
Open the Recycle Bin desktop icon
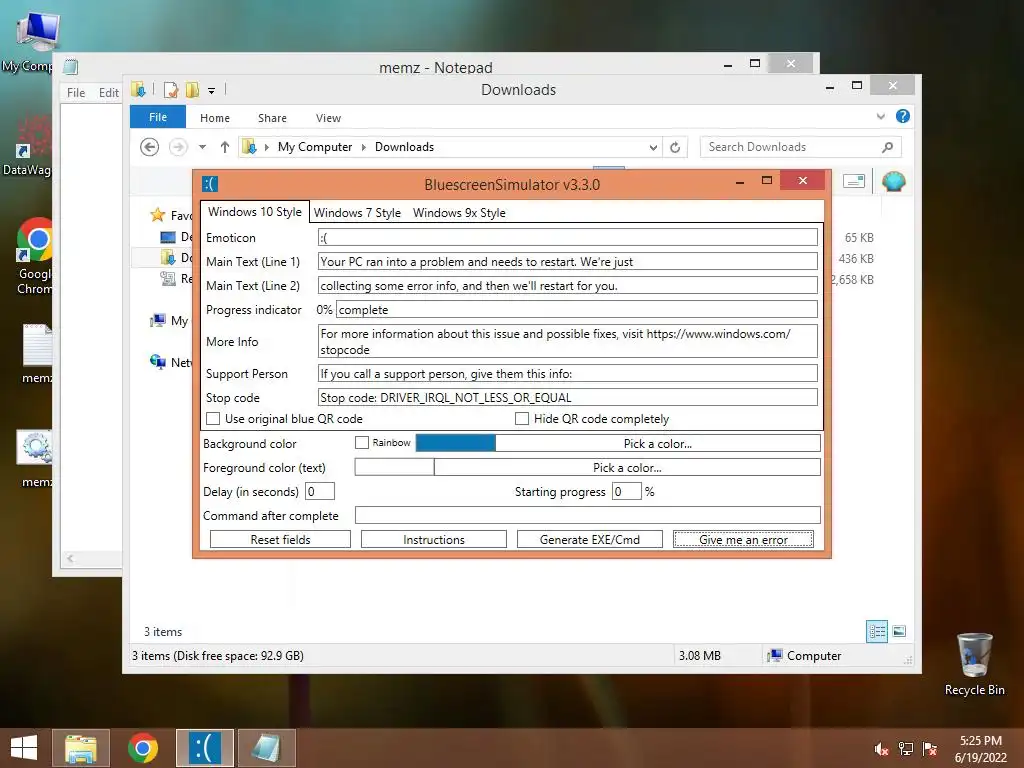(974, 664)
